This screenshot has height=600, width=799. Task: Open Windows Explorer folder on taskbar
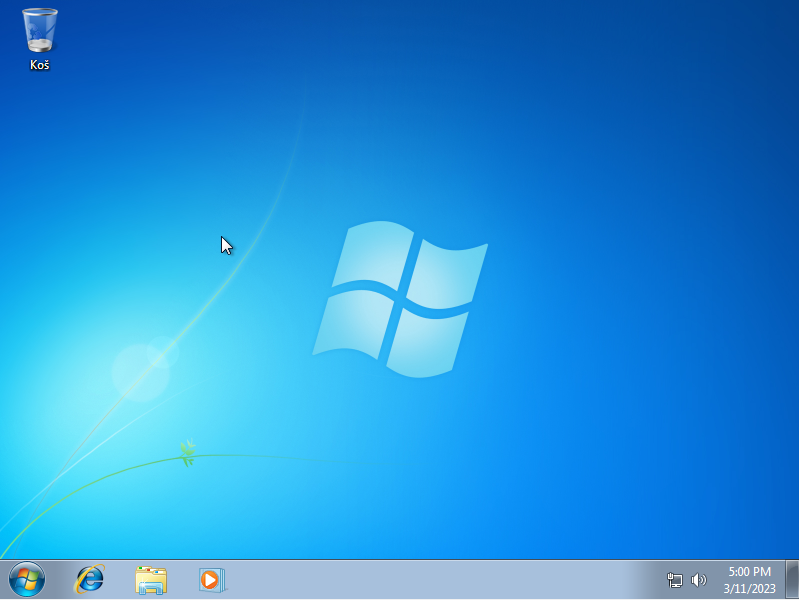[x=151, y=580]
